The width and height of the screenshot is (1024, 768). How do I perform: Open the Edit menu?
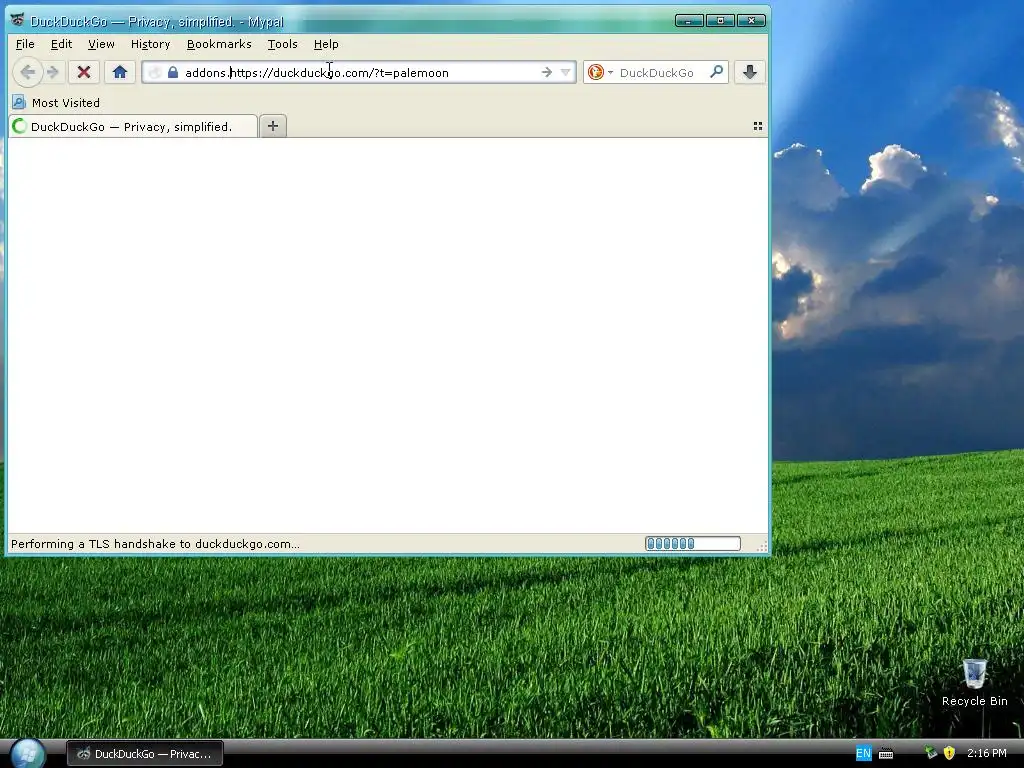pyautogui.click(x=61, y=44)
